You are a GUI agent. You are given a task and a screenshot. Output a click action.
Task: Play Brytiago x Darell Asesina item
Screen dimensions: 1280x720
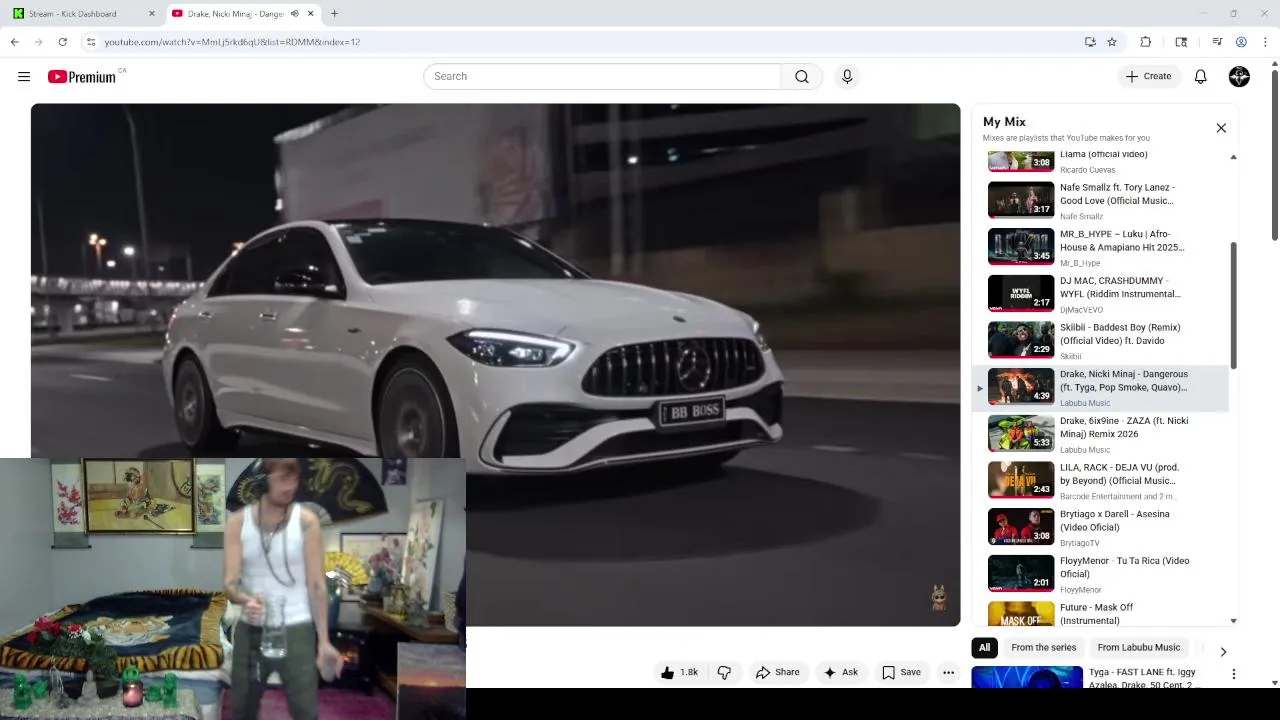1100,527
